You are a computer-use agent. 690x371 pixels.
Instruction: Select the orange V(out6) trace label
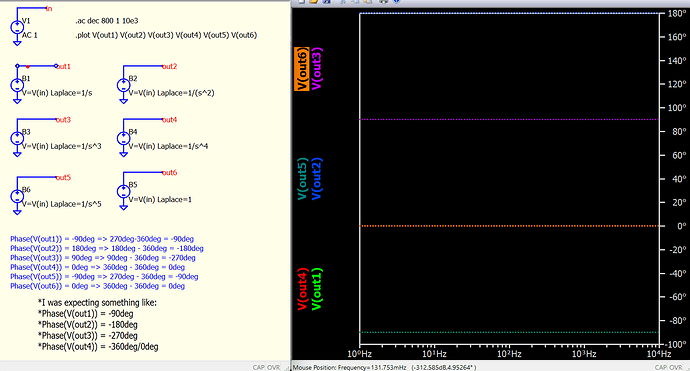(x=302, y=69)
